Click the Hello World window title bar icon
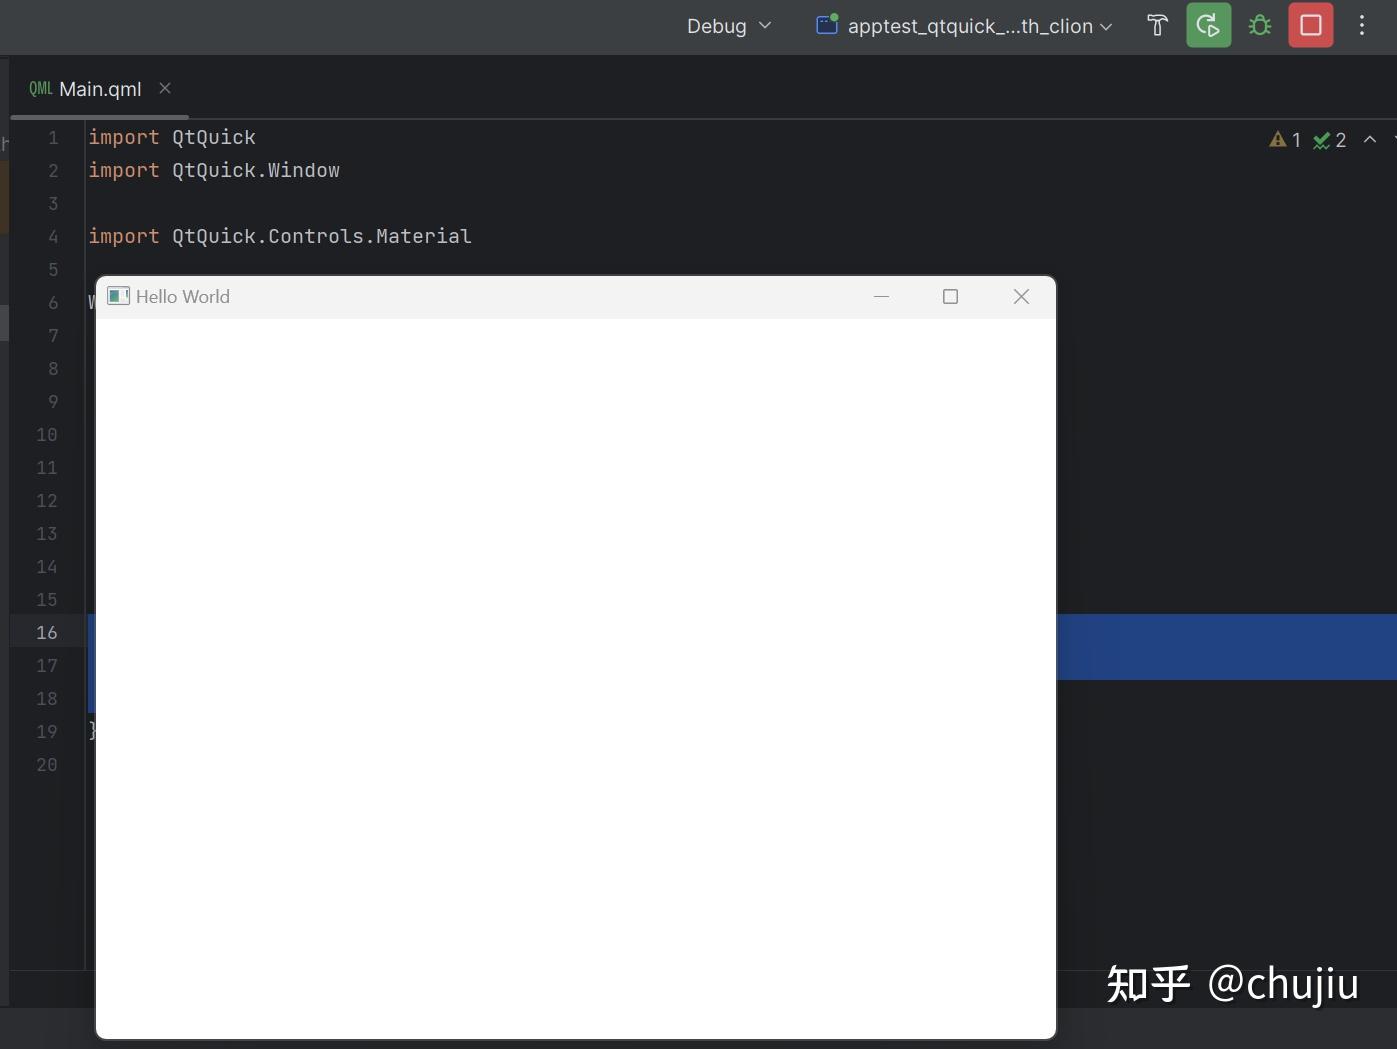The height and width of the screenshot is (1049, 1397). [x=118, y=296]
